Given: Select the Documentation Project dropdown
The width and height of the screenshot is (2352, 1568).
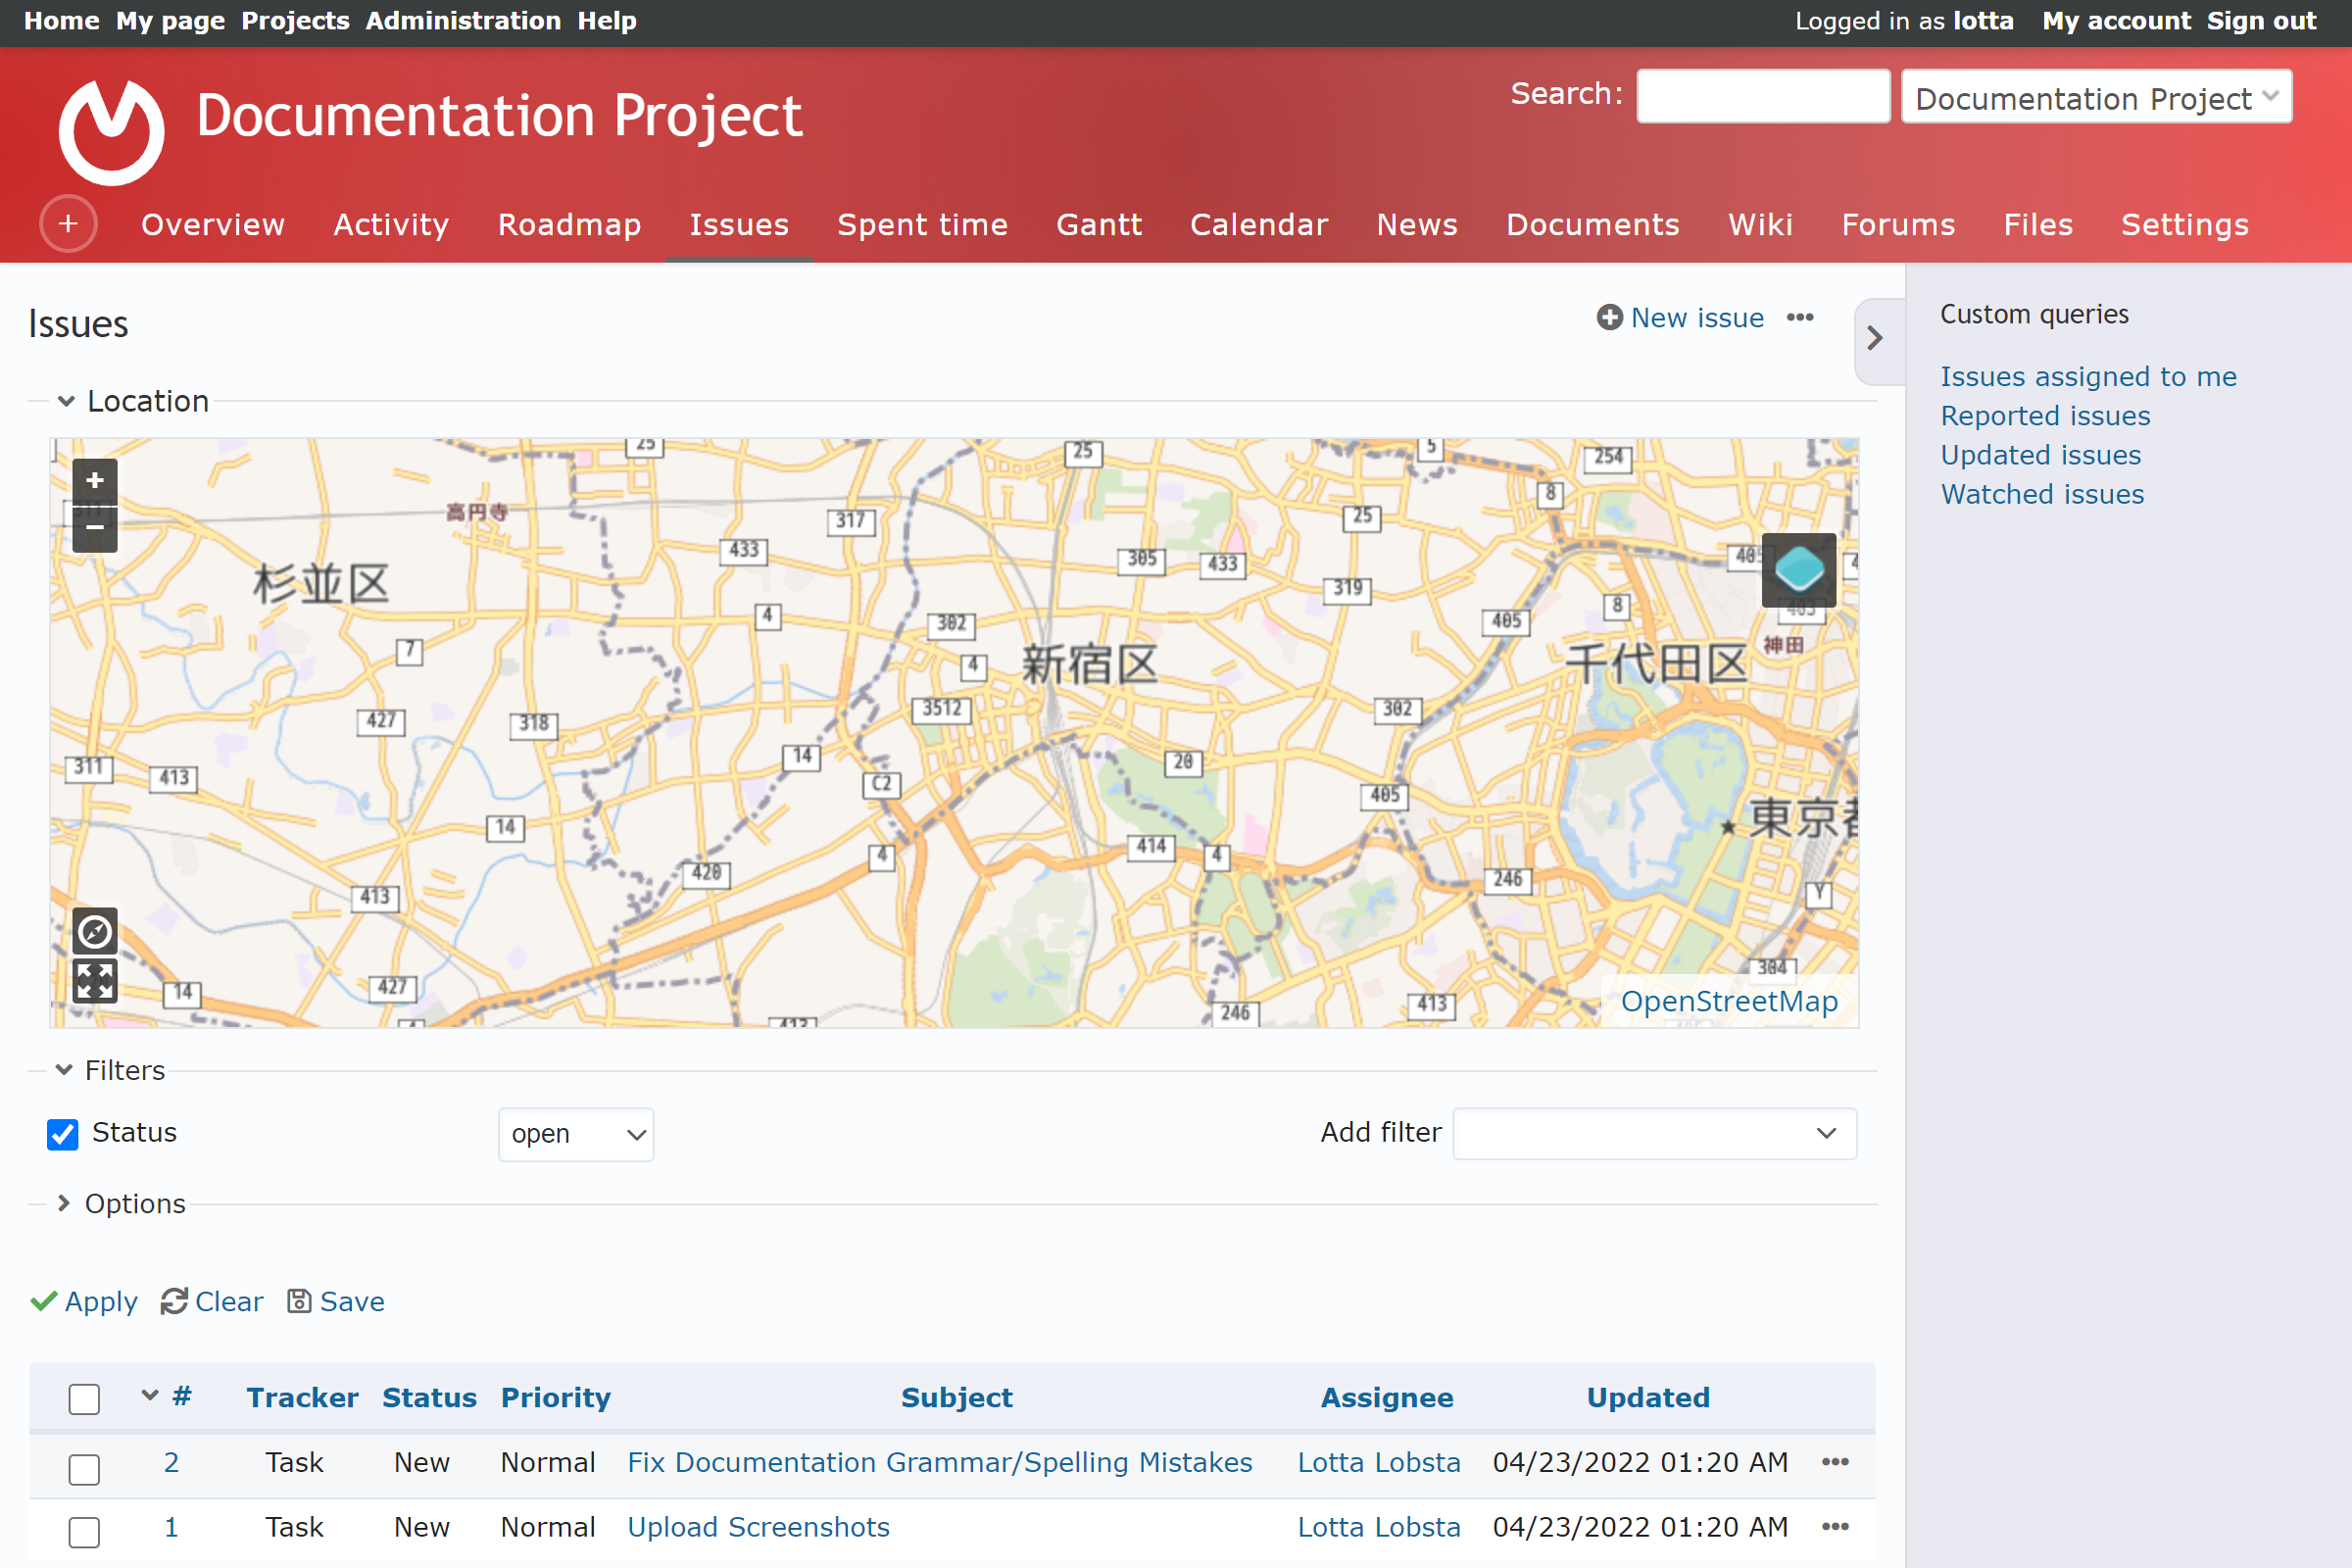Looking at the screenshot, I should [x=2095, y=96].
